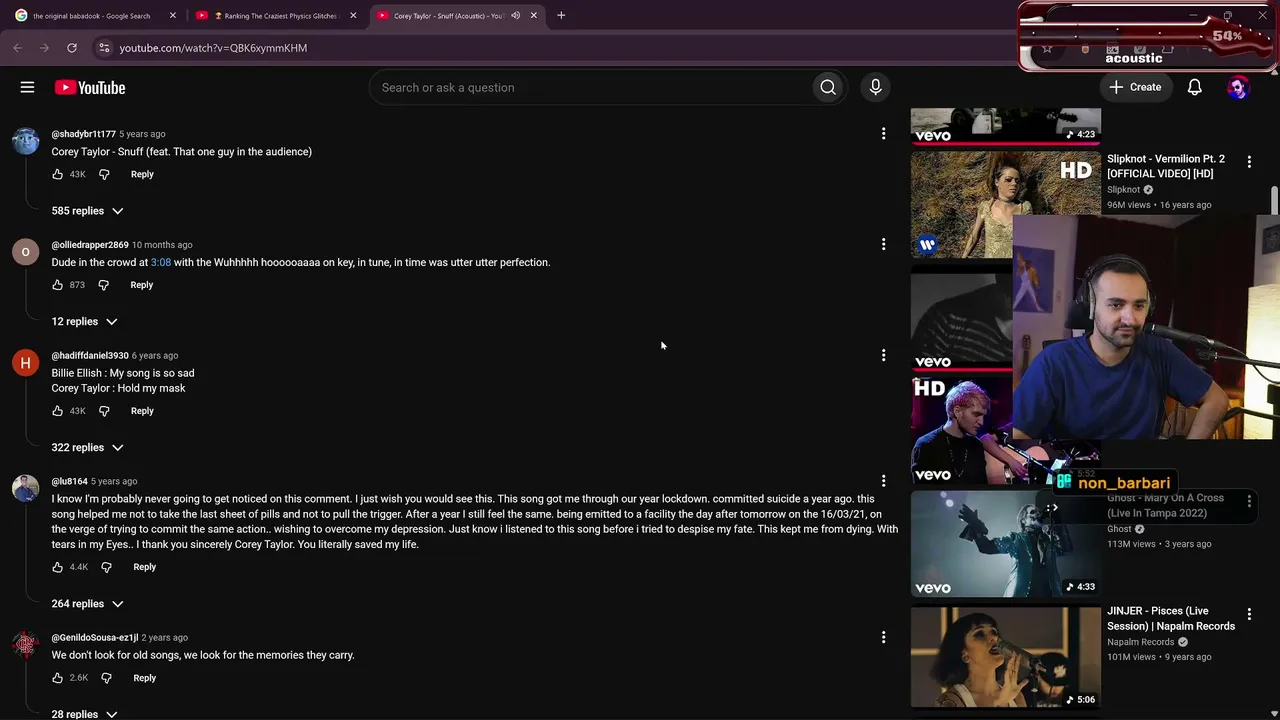
Task: View site information icon beside the URL
Action: click(x=103, y=48)
